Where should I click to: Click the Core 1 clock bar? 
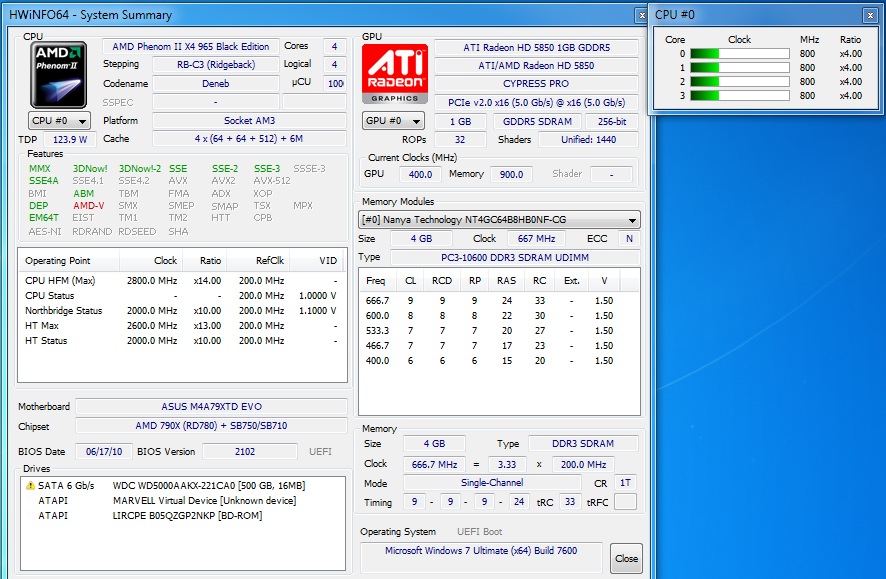740,68
